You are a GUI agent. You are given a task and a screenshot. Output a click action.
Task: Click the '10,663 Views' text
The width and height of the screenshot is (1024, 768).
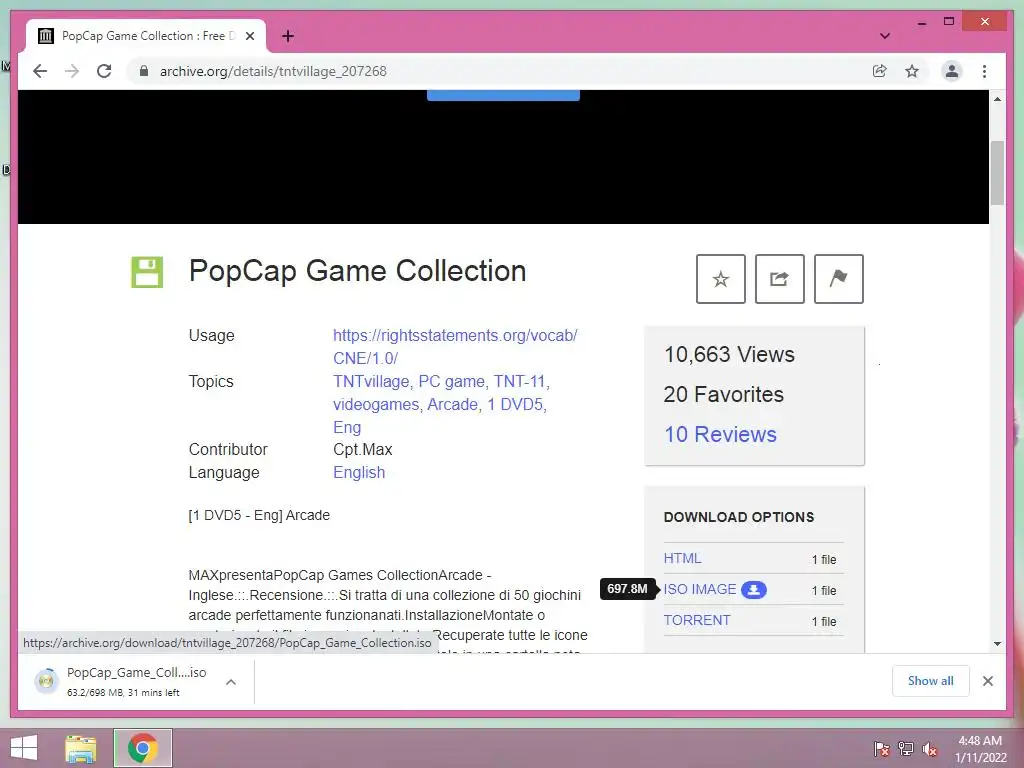coord(729,355)
